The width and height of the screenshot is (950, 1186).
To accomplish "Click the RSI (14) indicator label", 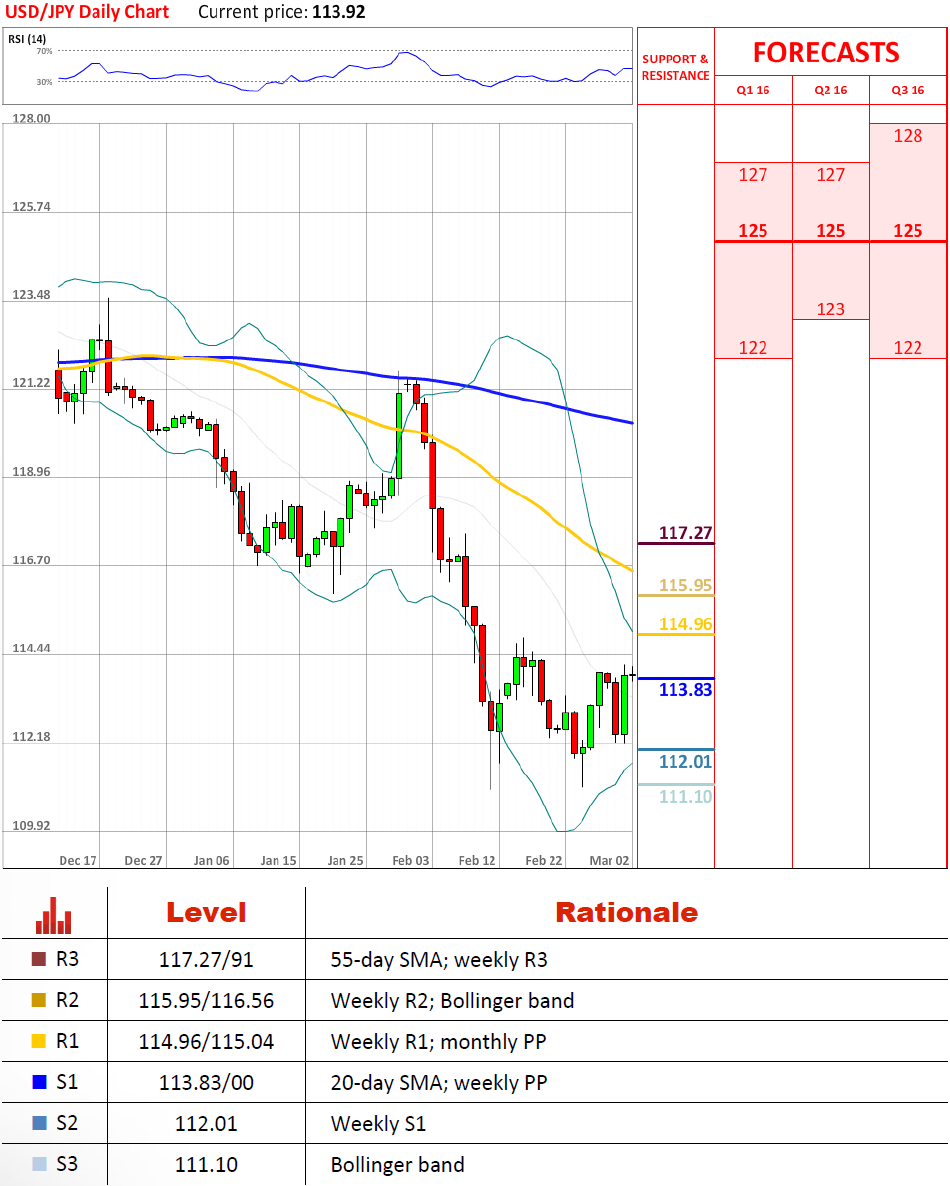I will click(26, 39).
